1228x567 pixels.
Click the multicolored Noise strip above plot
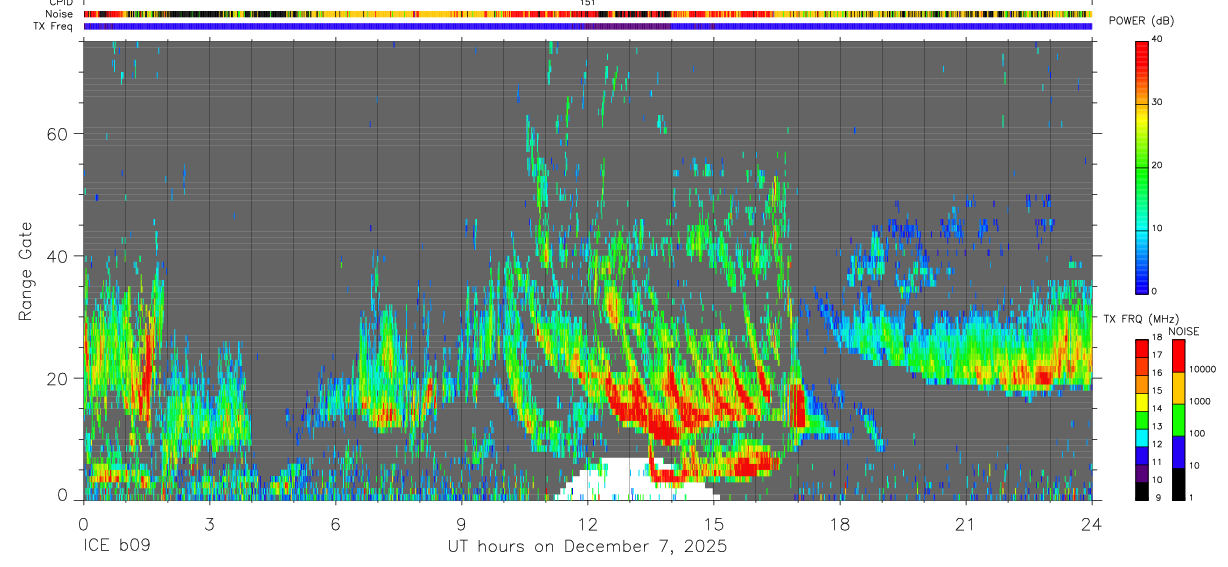point(588,14)
